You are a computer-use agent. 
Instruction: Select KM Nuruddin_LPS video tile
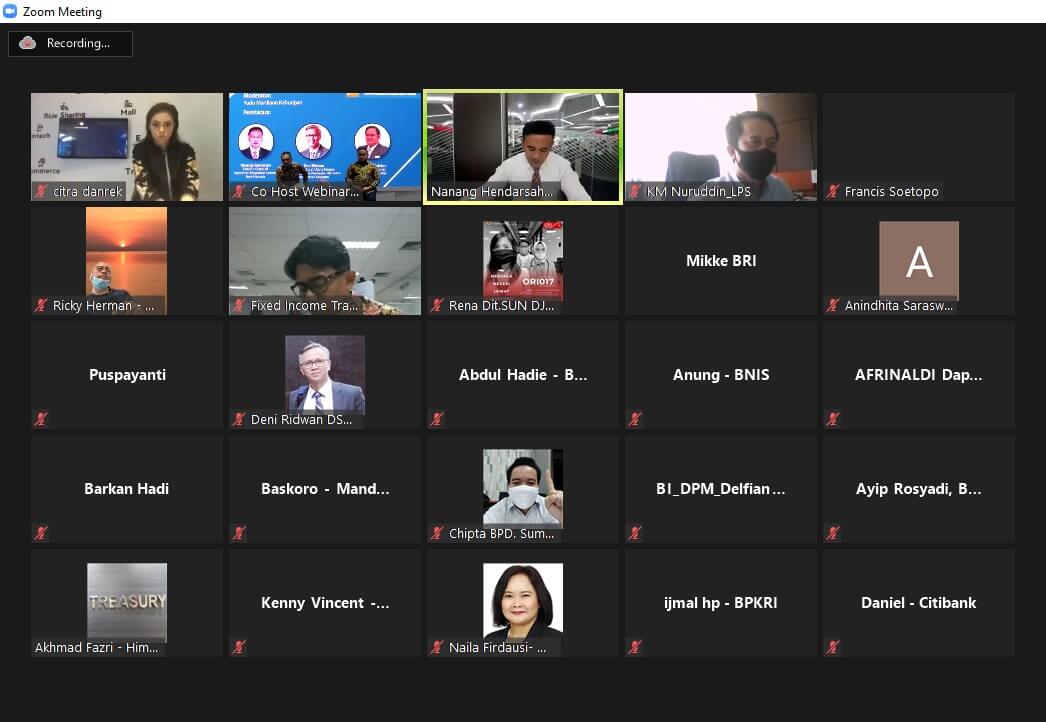pos(721,146)
